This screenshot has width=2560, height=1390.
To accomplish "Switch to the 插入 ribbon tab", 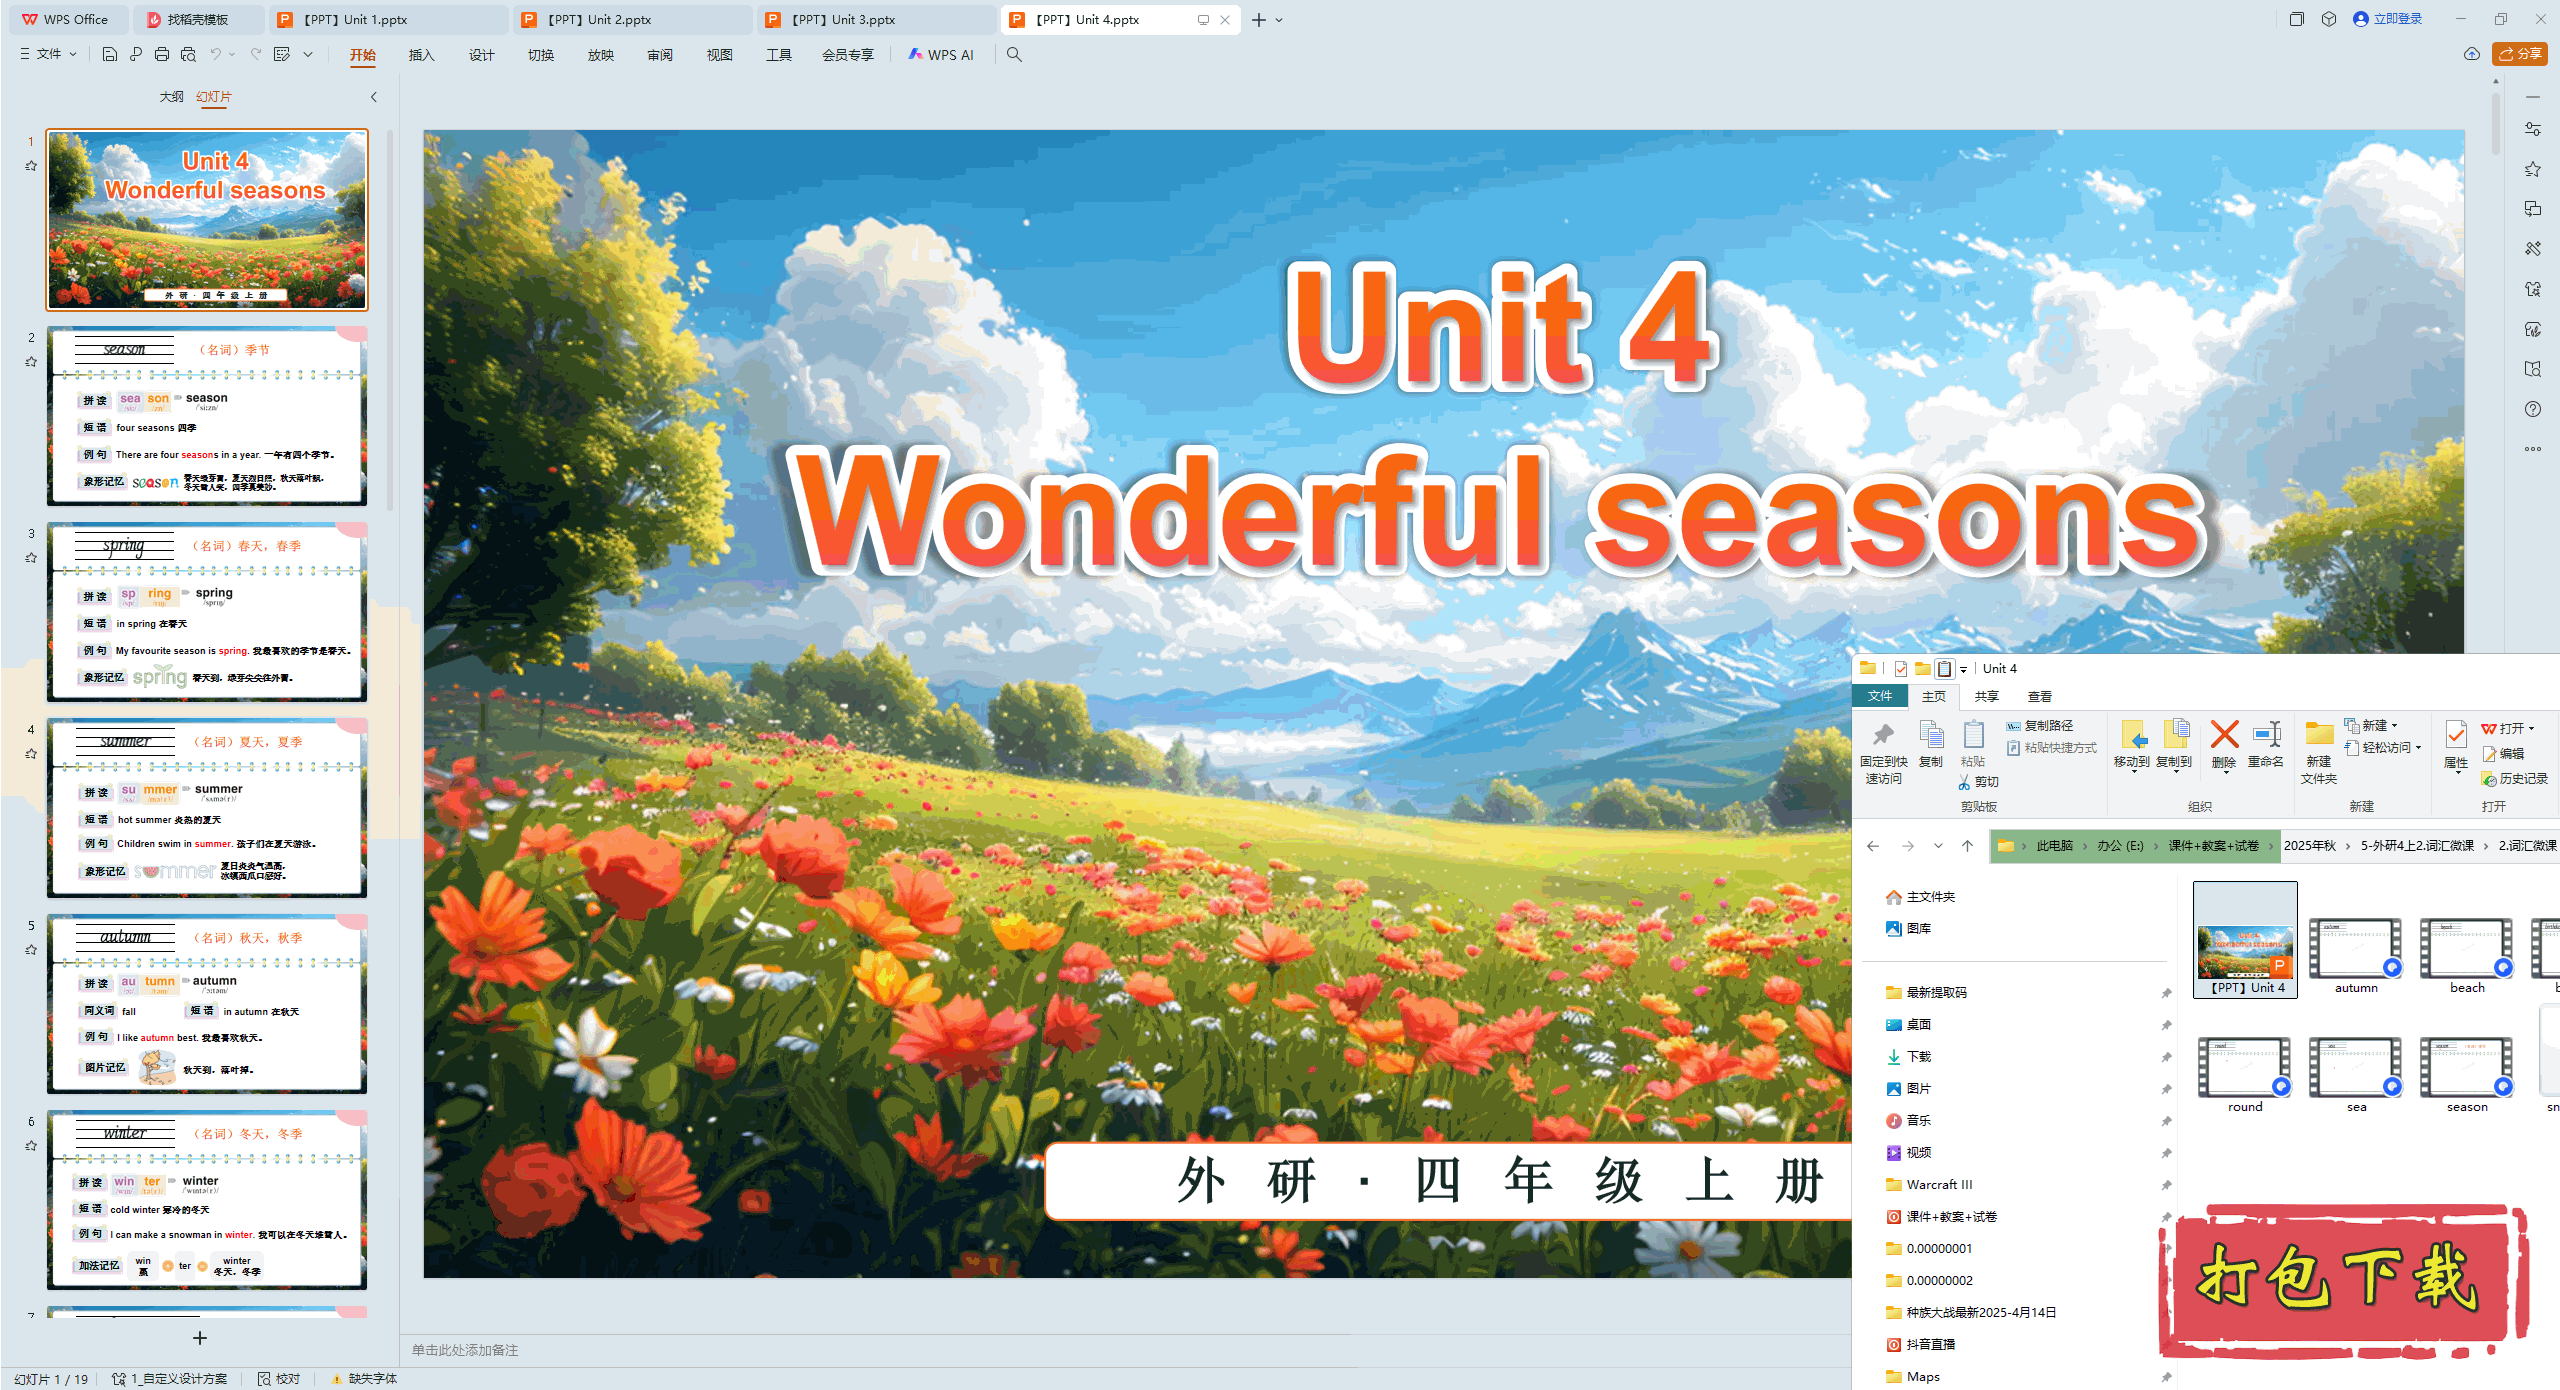I will click(421, 55).
